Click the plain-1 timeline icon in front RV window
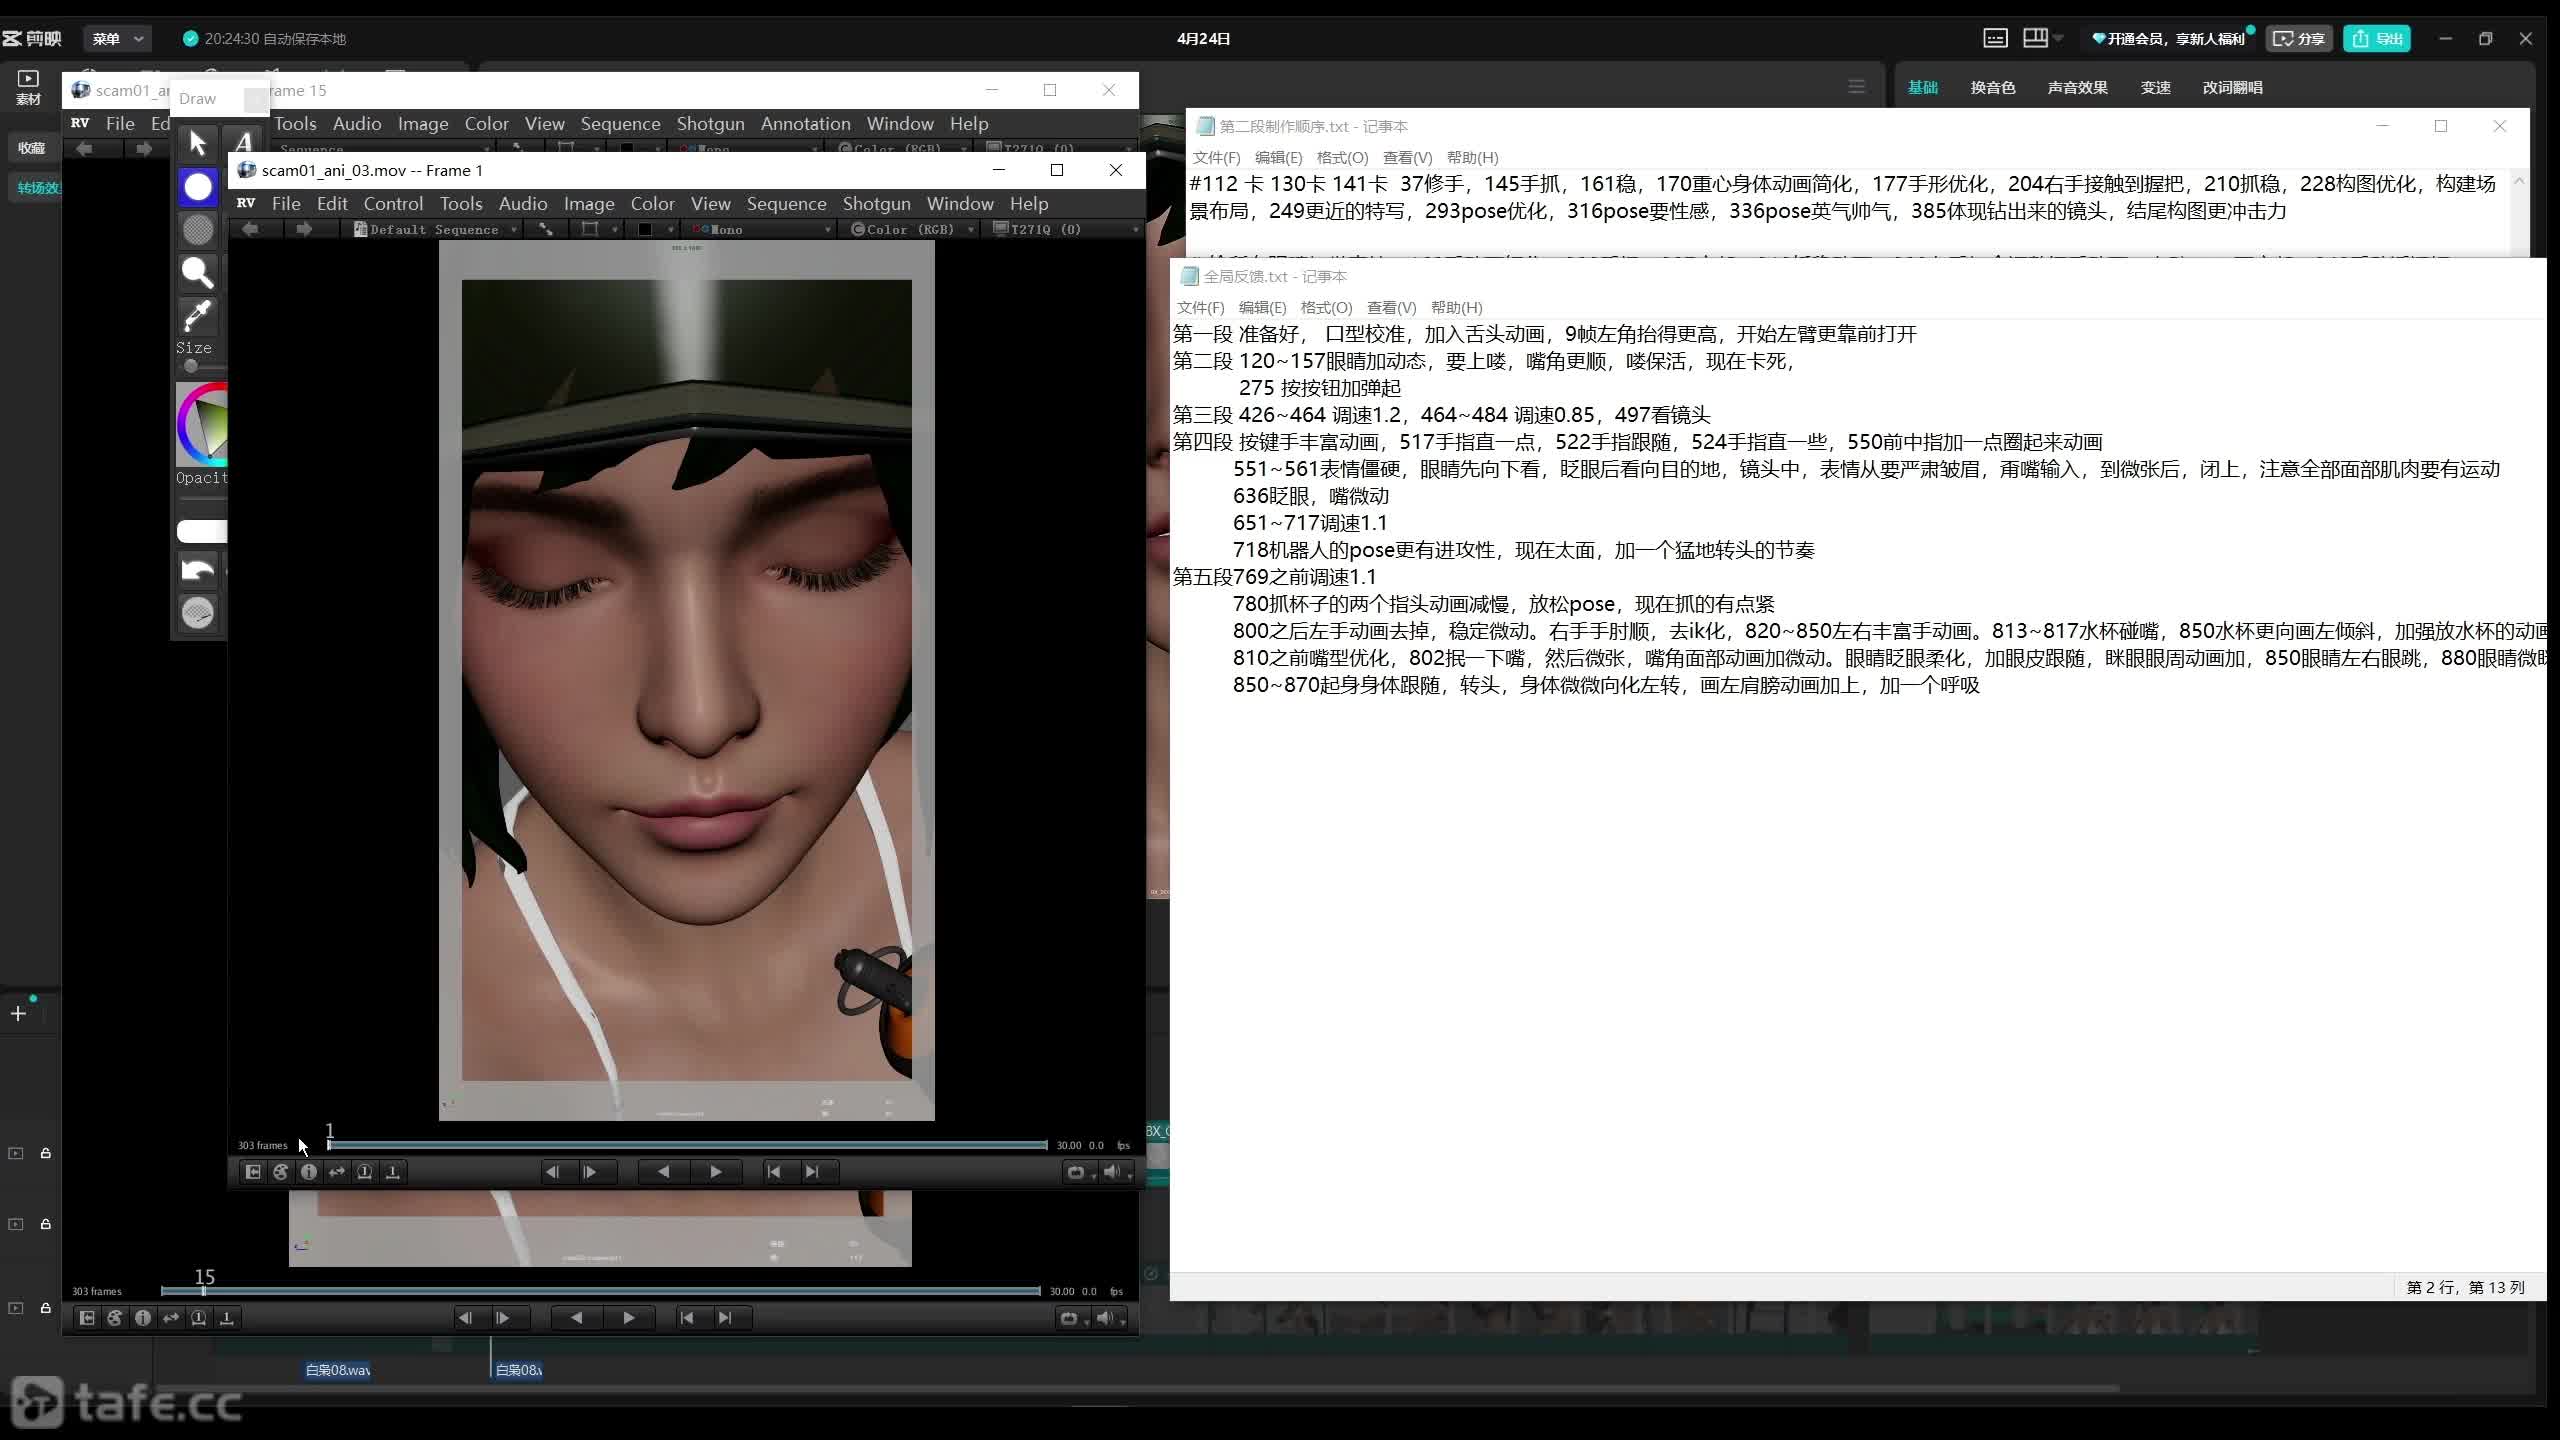 tap(393, 1172)
